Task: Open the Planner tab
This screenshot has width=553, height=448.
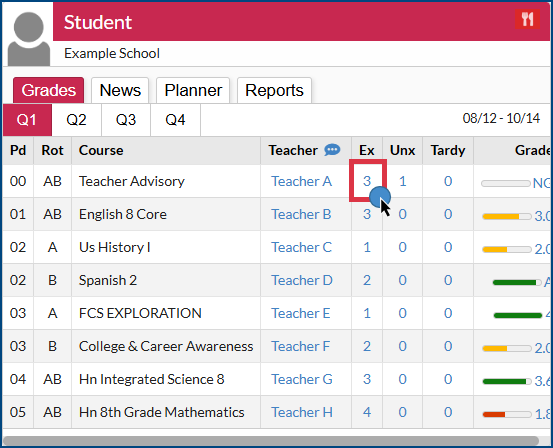Action: point(193,90)
